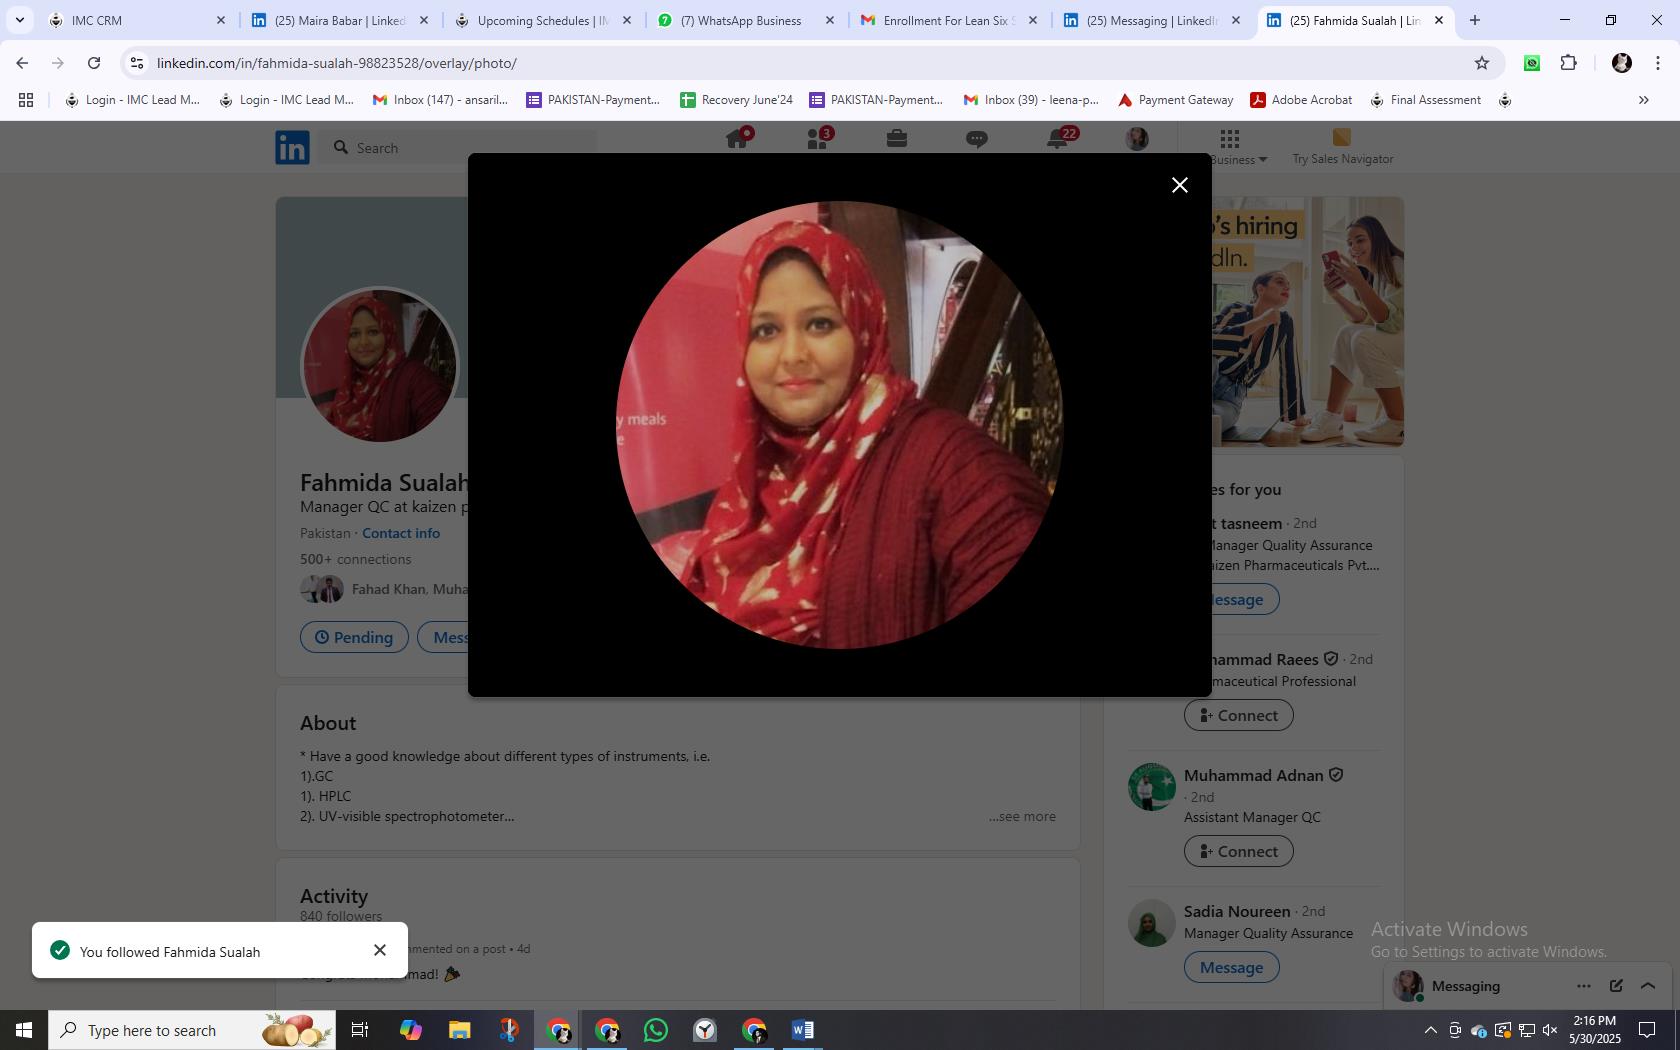
Task: Open the For Business apps dropdown
Action: coord(1232,147)
